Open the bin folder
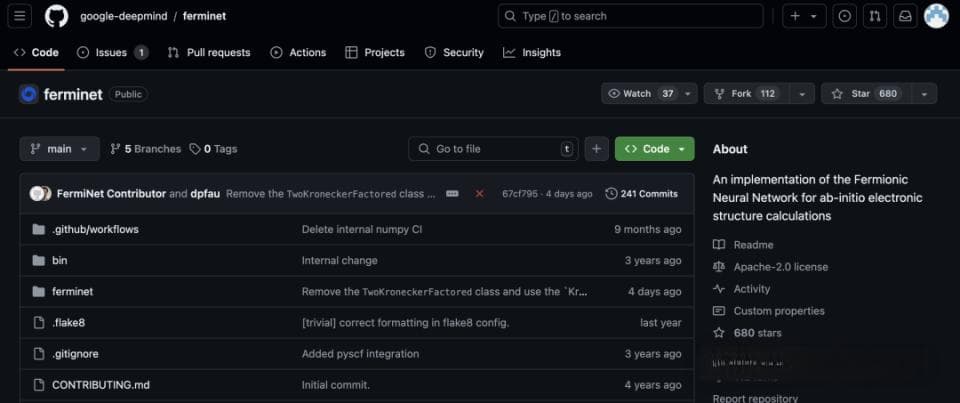Viewport: 960px width, 403px height. (60, 260)
